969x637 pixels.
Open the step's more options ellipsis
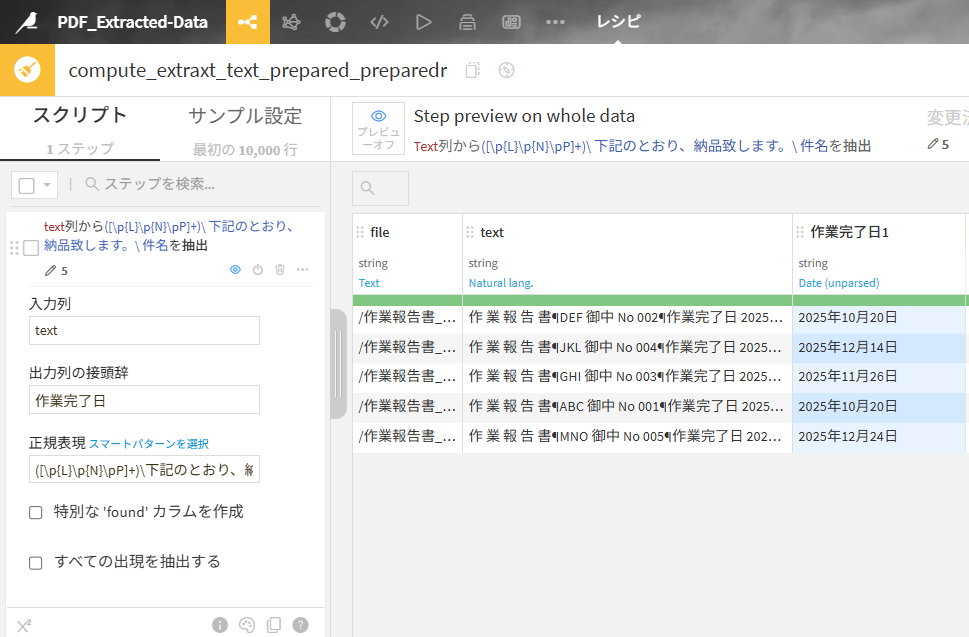[302, 270]
